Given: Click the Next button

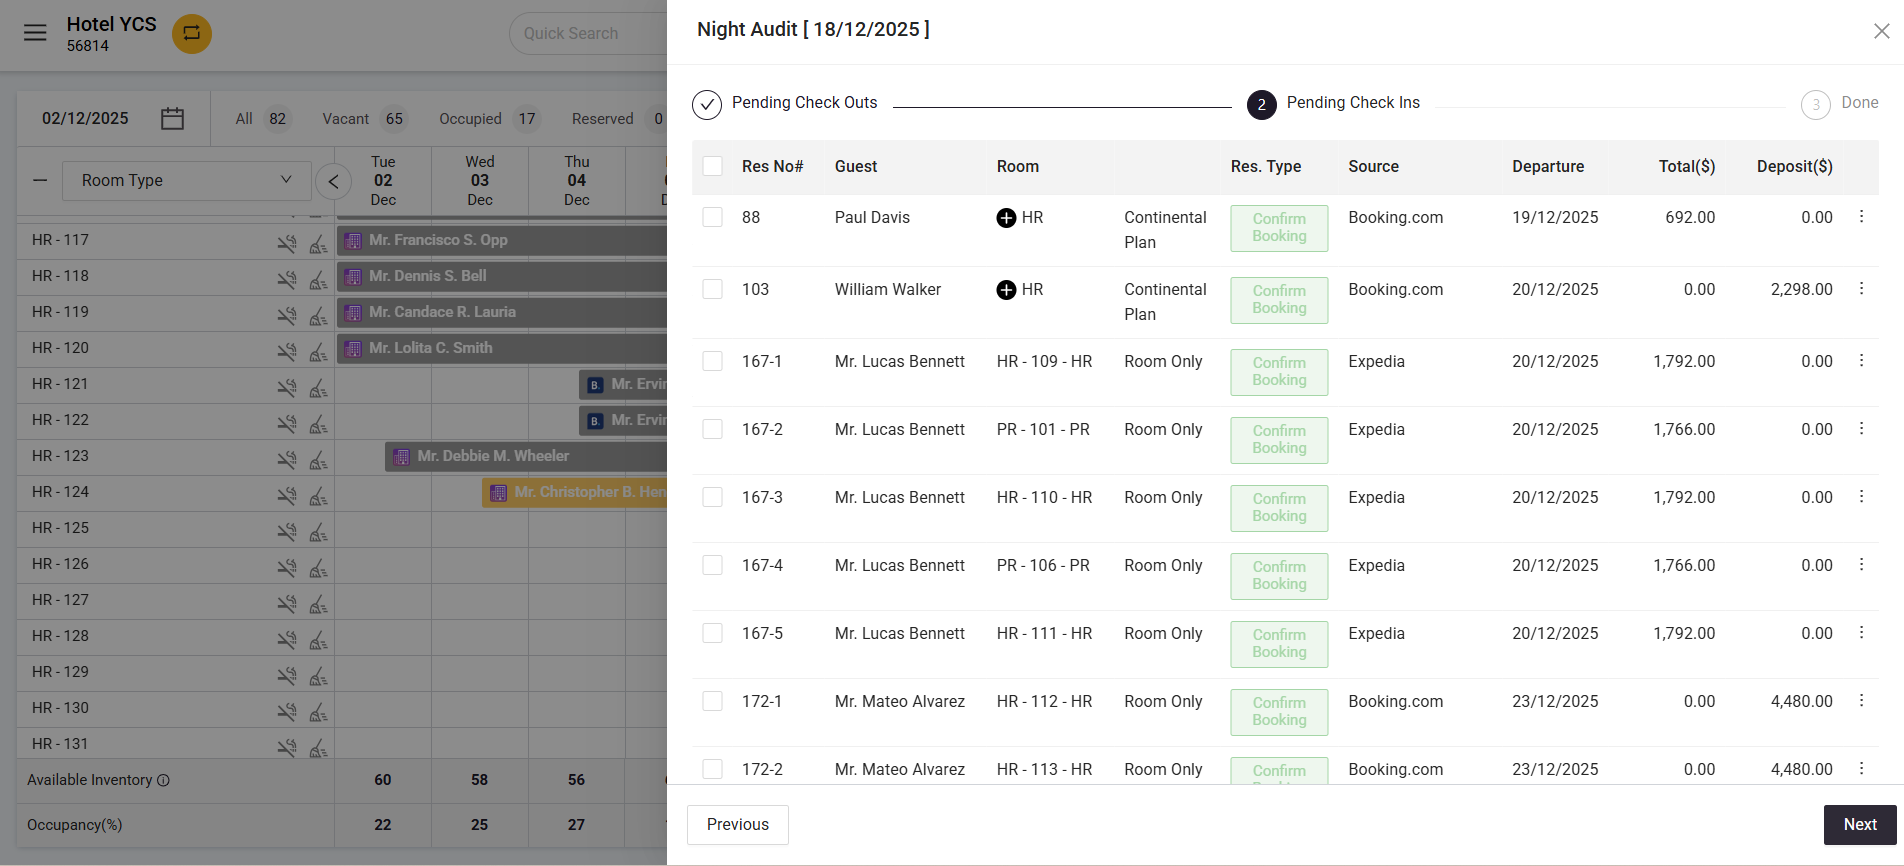Looking at the screenshot, I should [1860, 825].
